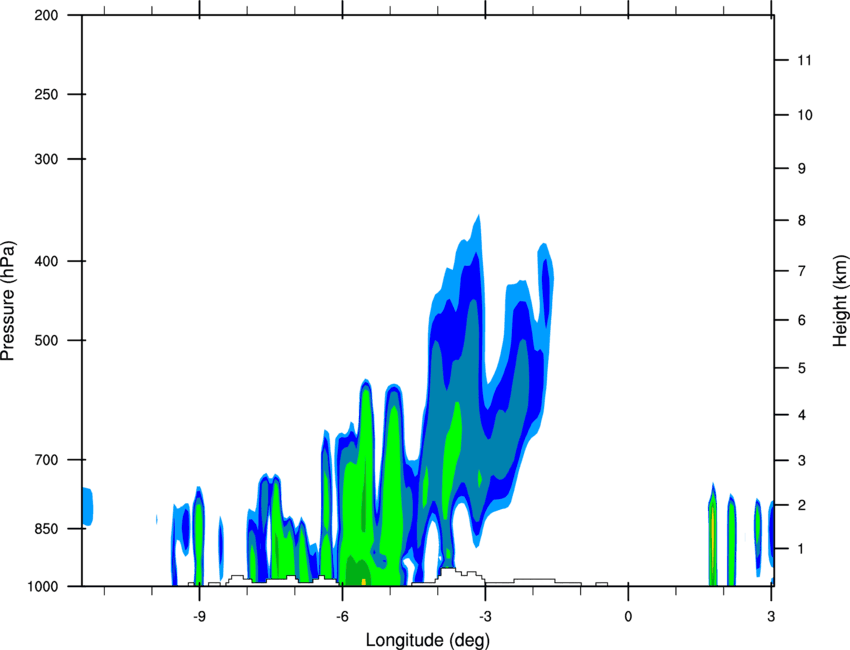The image size is (850, 650).
Task: Click the 1 km height label
Action: pos(802,549)
